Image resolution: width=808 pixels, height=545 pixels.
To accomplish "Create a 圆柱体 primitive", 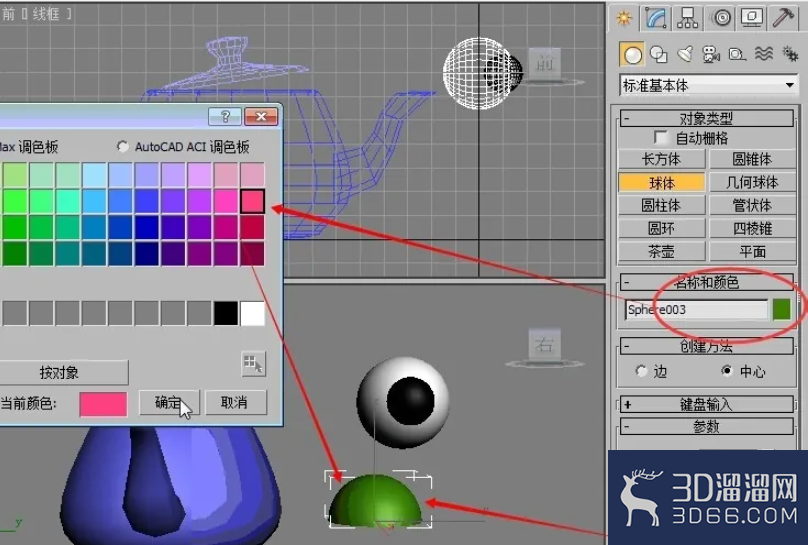I will click(662, 206).
